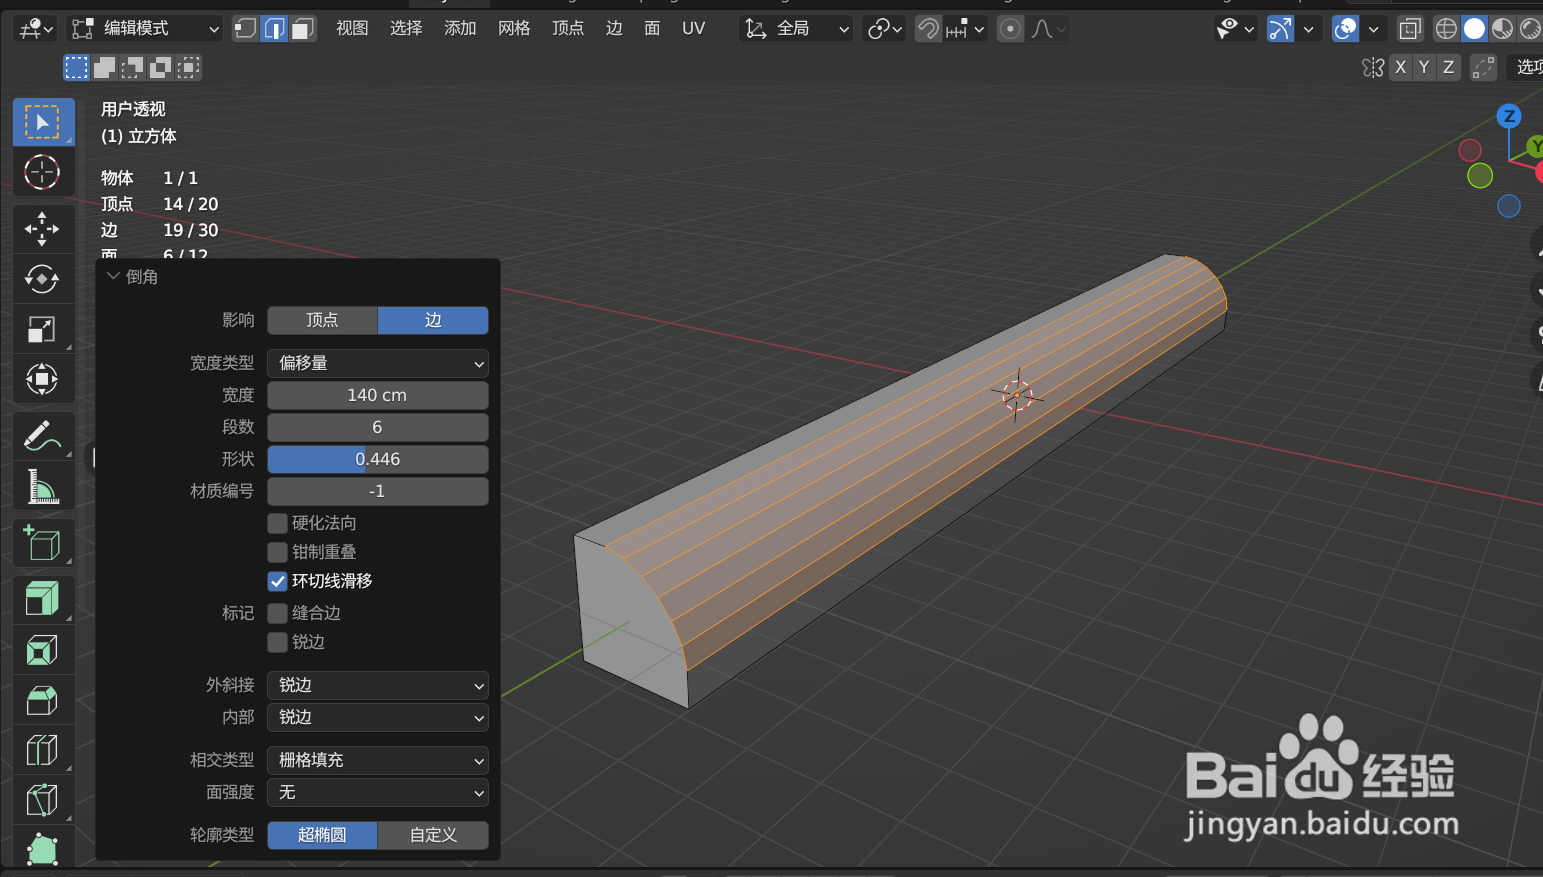Screen dimensions: 1543x877
Task: Switch to wireframe shading
Action: click(x=1446, y=29)
